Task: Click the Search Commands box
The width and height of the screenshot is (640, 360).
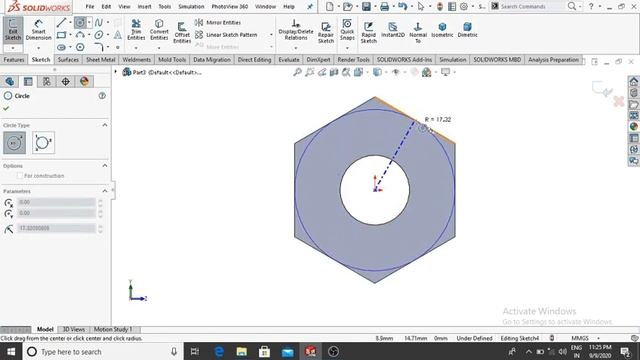Action: (528, 7)
